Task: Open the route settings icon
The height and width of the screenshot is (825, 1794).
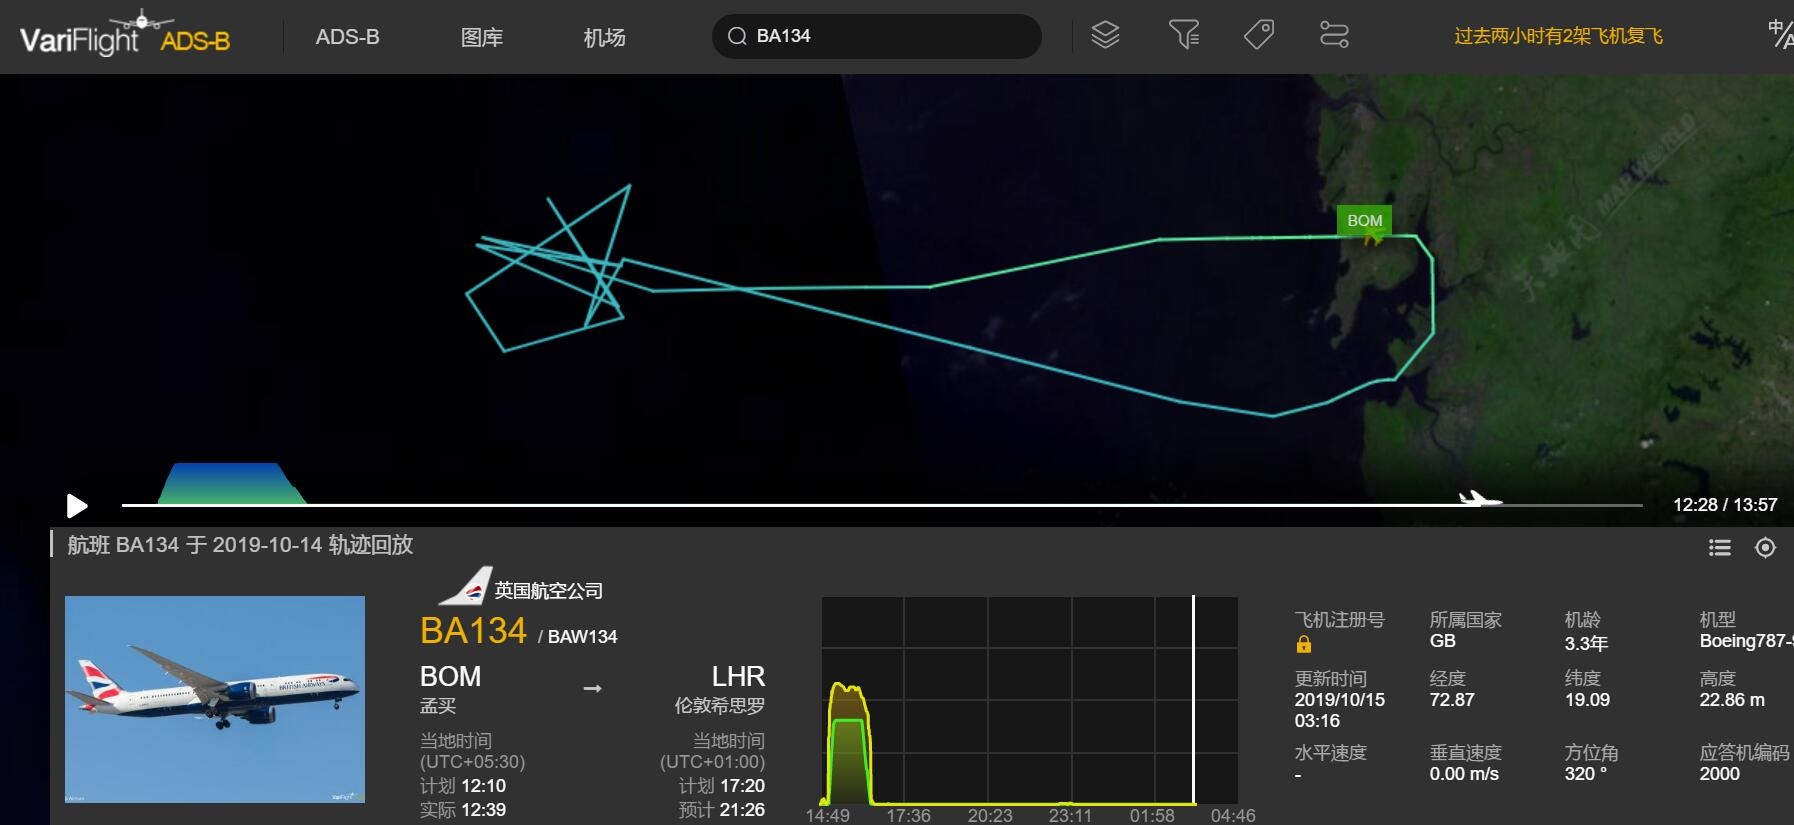Action: (x=1334, y=36)
